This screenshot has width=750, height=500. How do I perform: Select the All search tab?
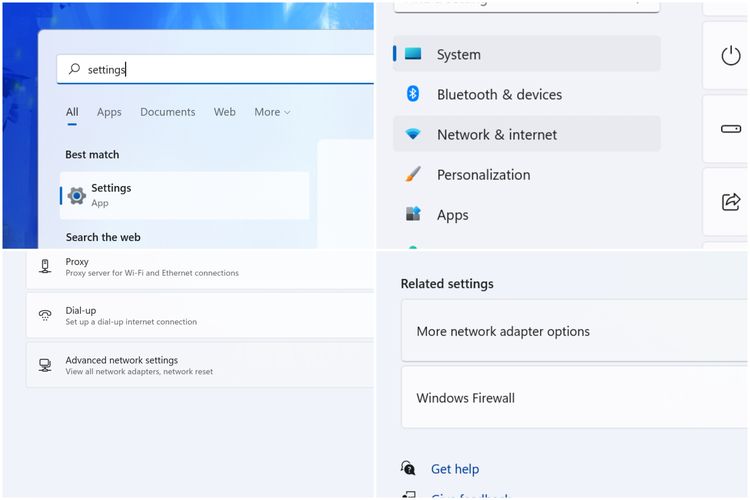pos(72,112)
